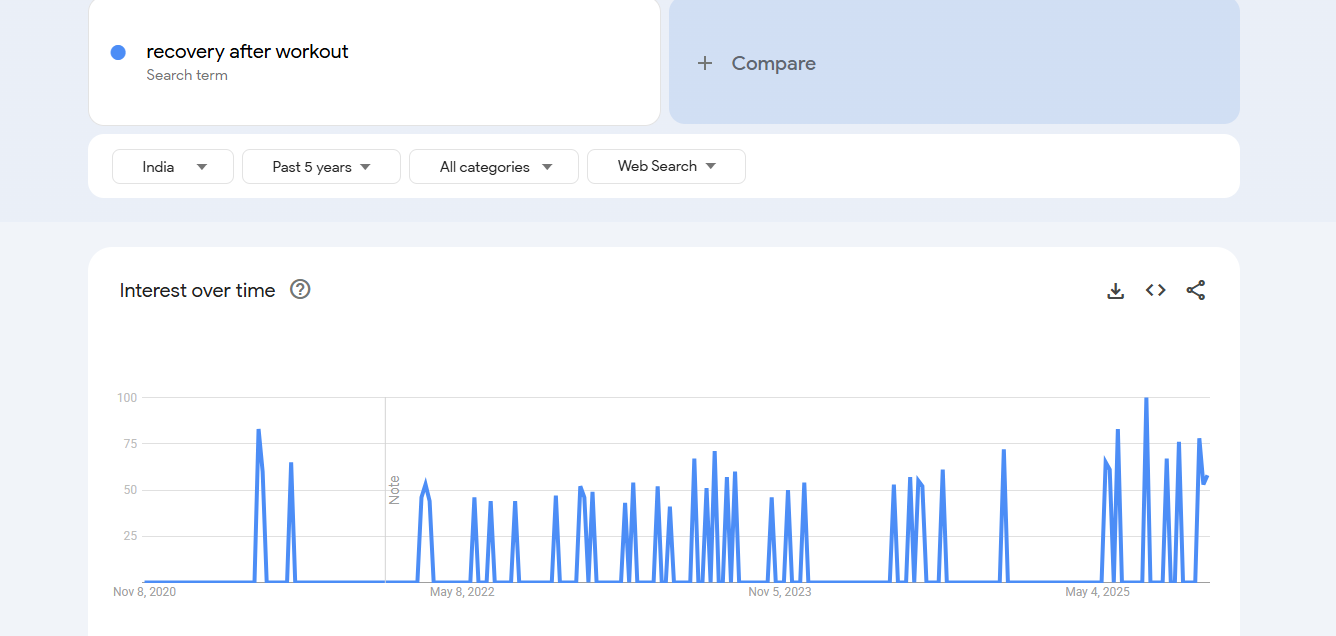1336x636 pixels.
Task: Click the blue dot beside the search term
Action: point(118,53)
